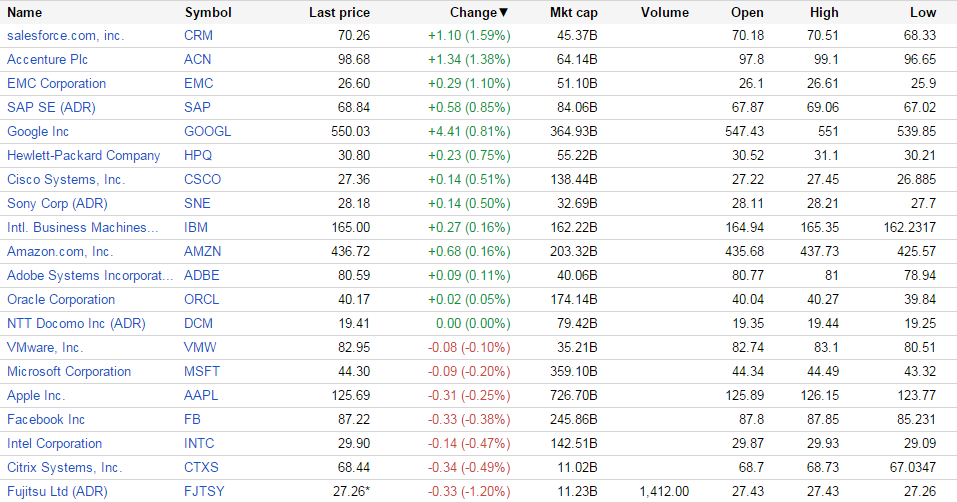
Task: Click the Symbol column header
Action: [208, 13]
